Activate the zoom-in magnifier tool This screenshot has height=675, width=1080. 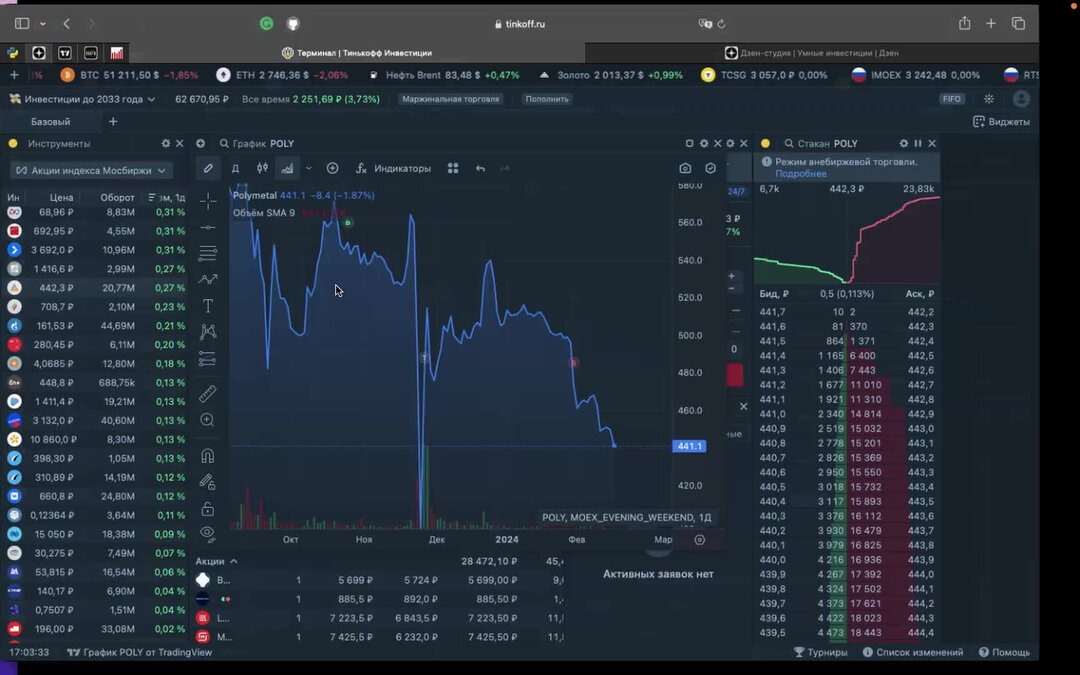point(207,420)
